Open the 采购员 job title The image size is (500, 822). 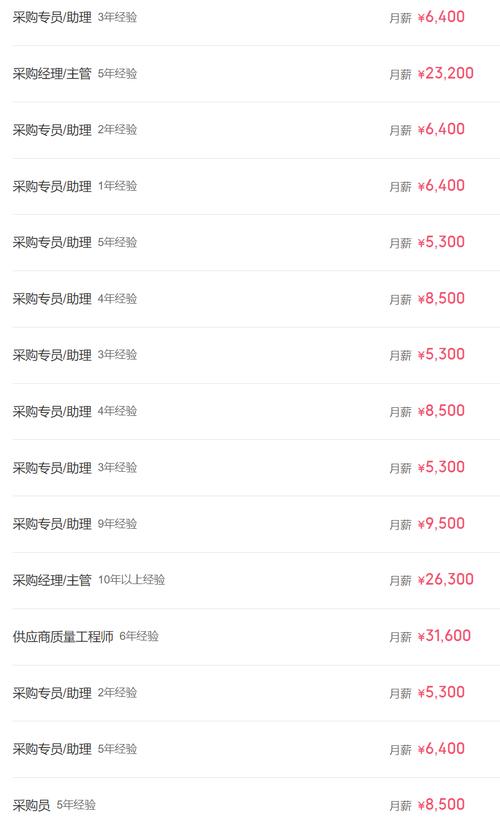[x=31, y=805]
